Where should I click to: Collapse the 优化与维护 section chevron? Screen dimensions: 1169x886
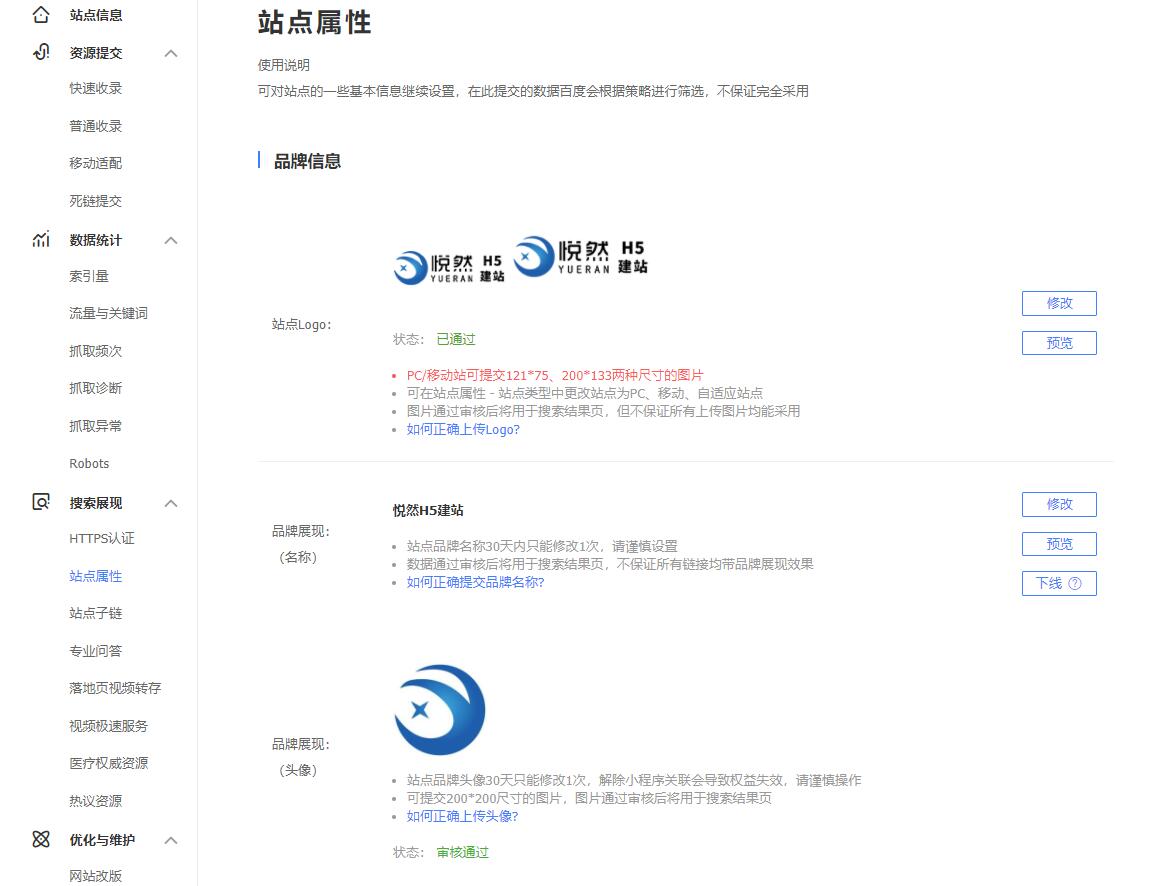(x=171, y=840)
